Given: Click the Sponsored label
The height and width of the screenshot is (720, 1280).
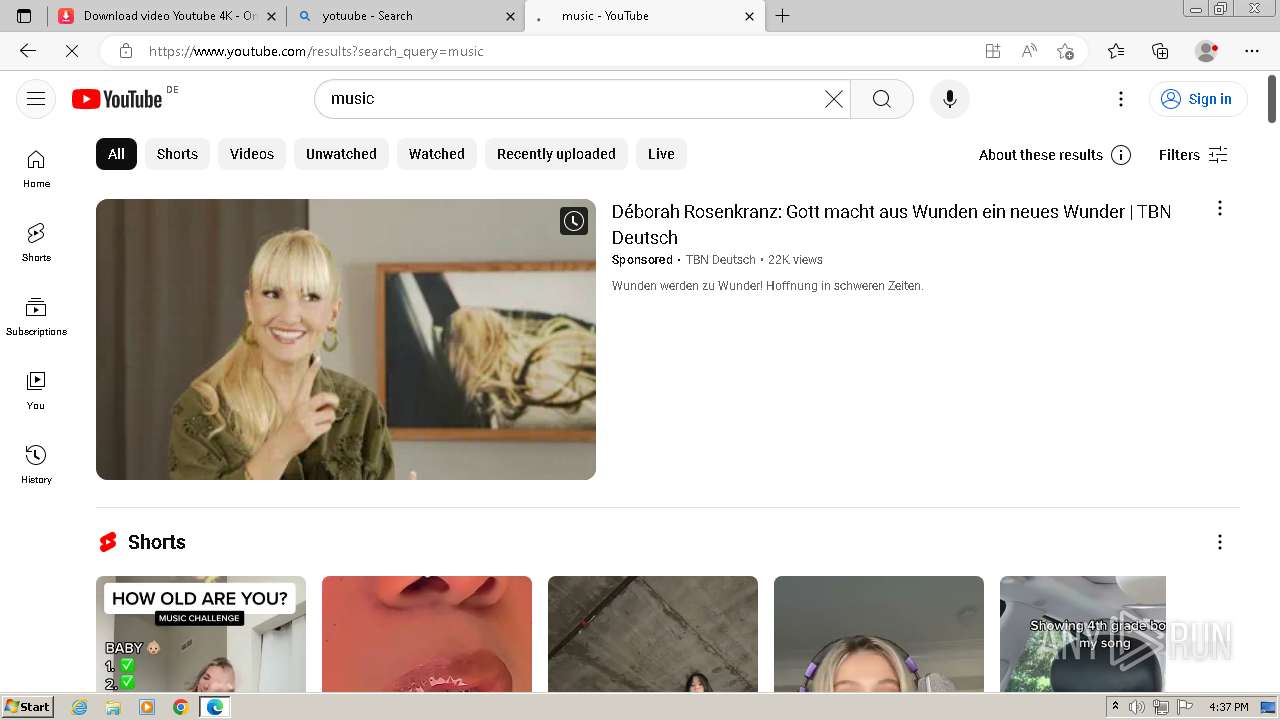Looking at the screenshot, I should pyautogui.click(x=642, y=260).
